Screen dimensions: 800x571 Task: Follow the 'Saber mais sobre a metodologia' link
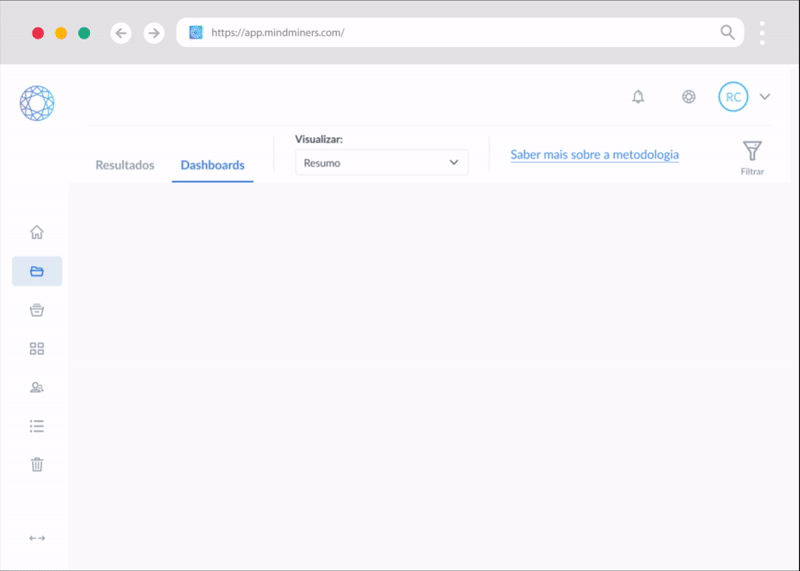[594, 155]
